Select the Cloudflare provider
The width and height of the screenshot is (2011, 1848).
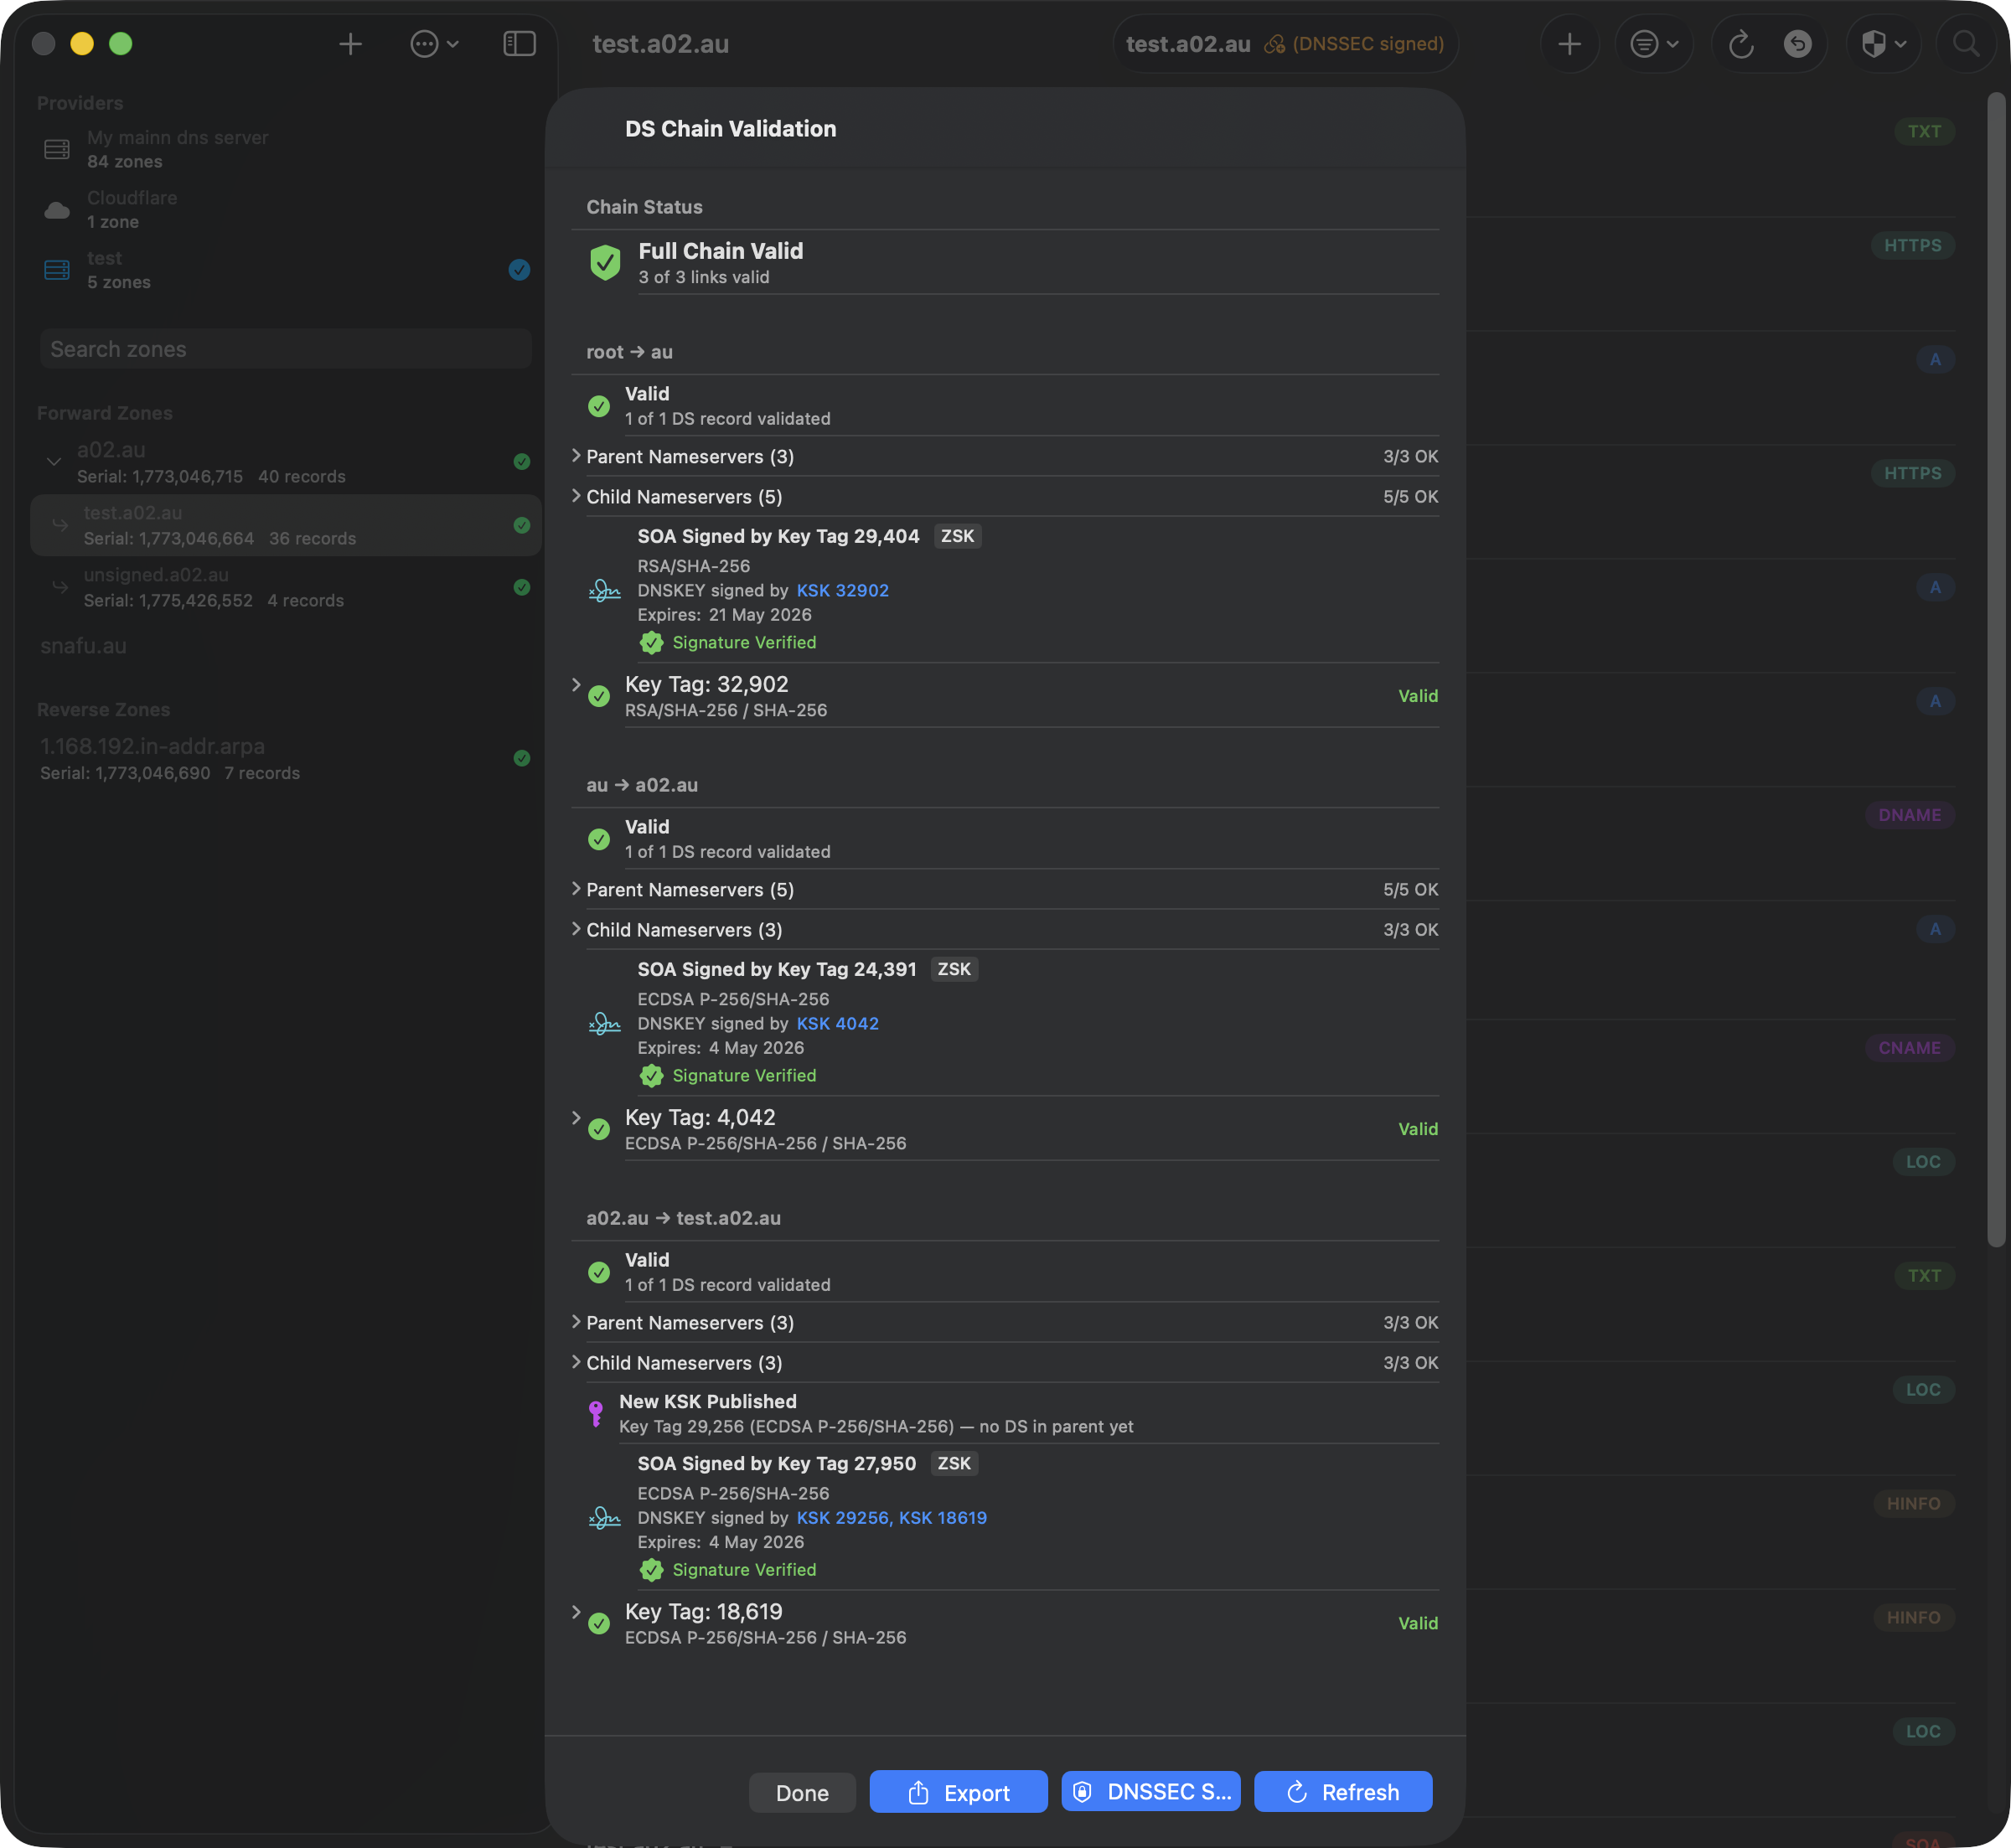tap(285, 210)
